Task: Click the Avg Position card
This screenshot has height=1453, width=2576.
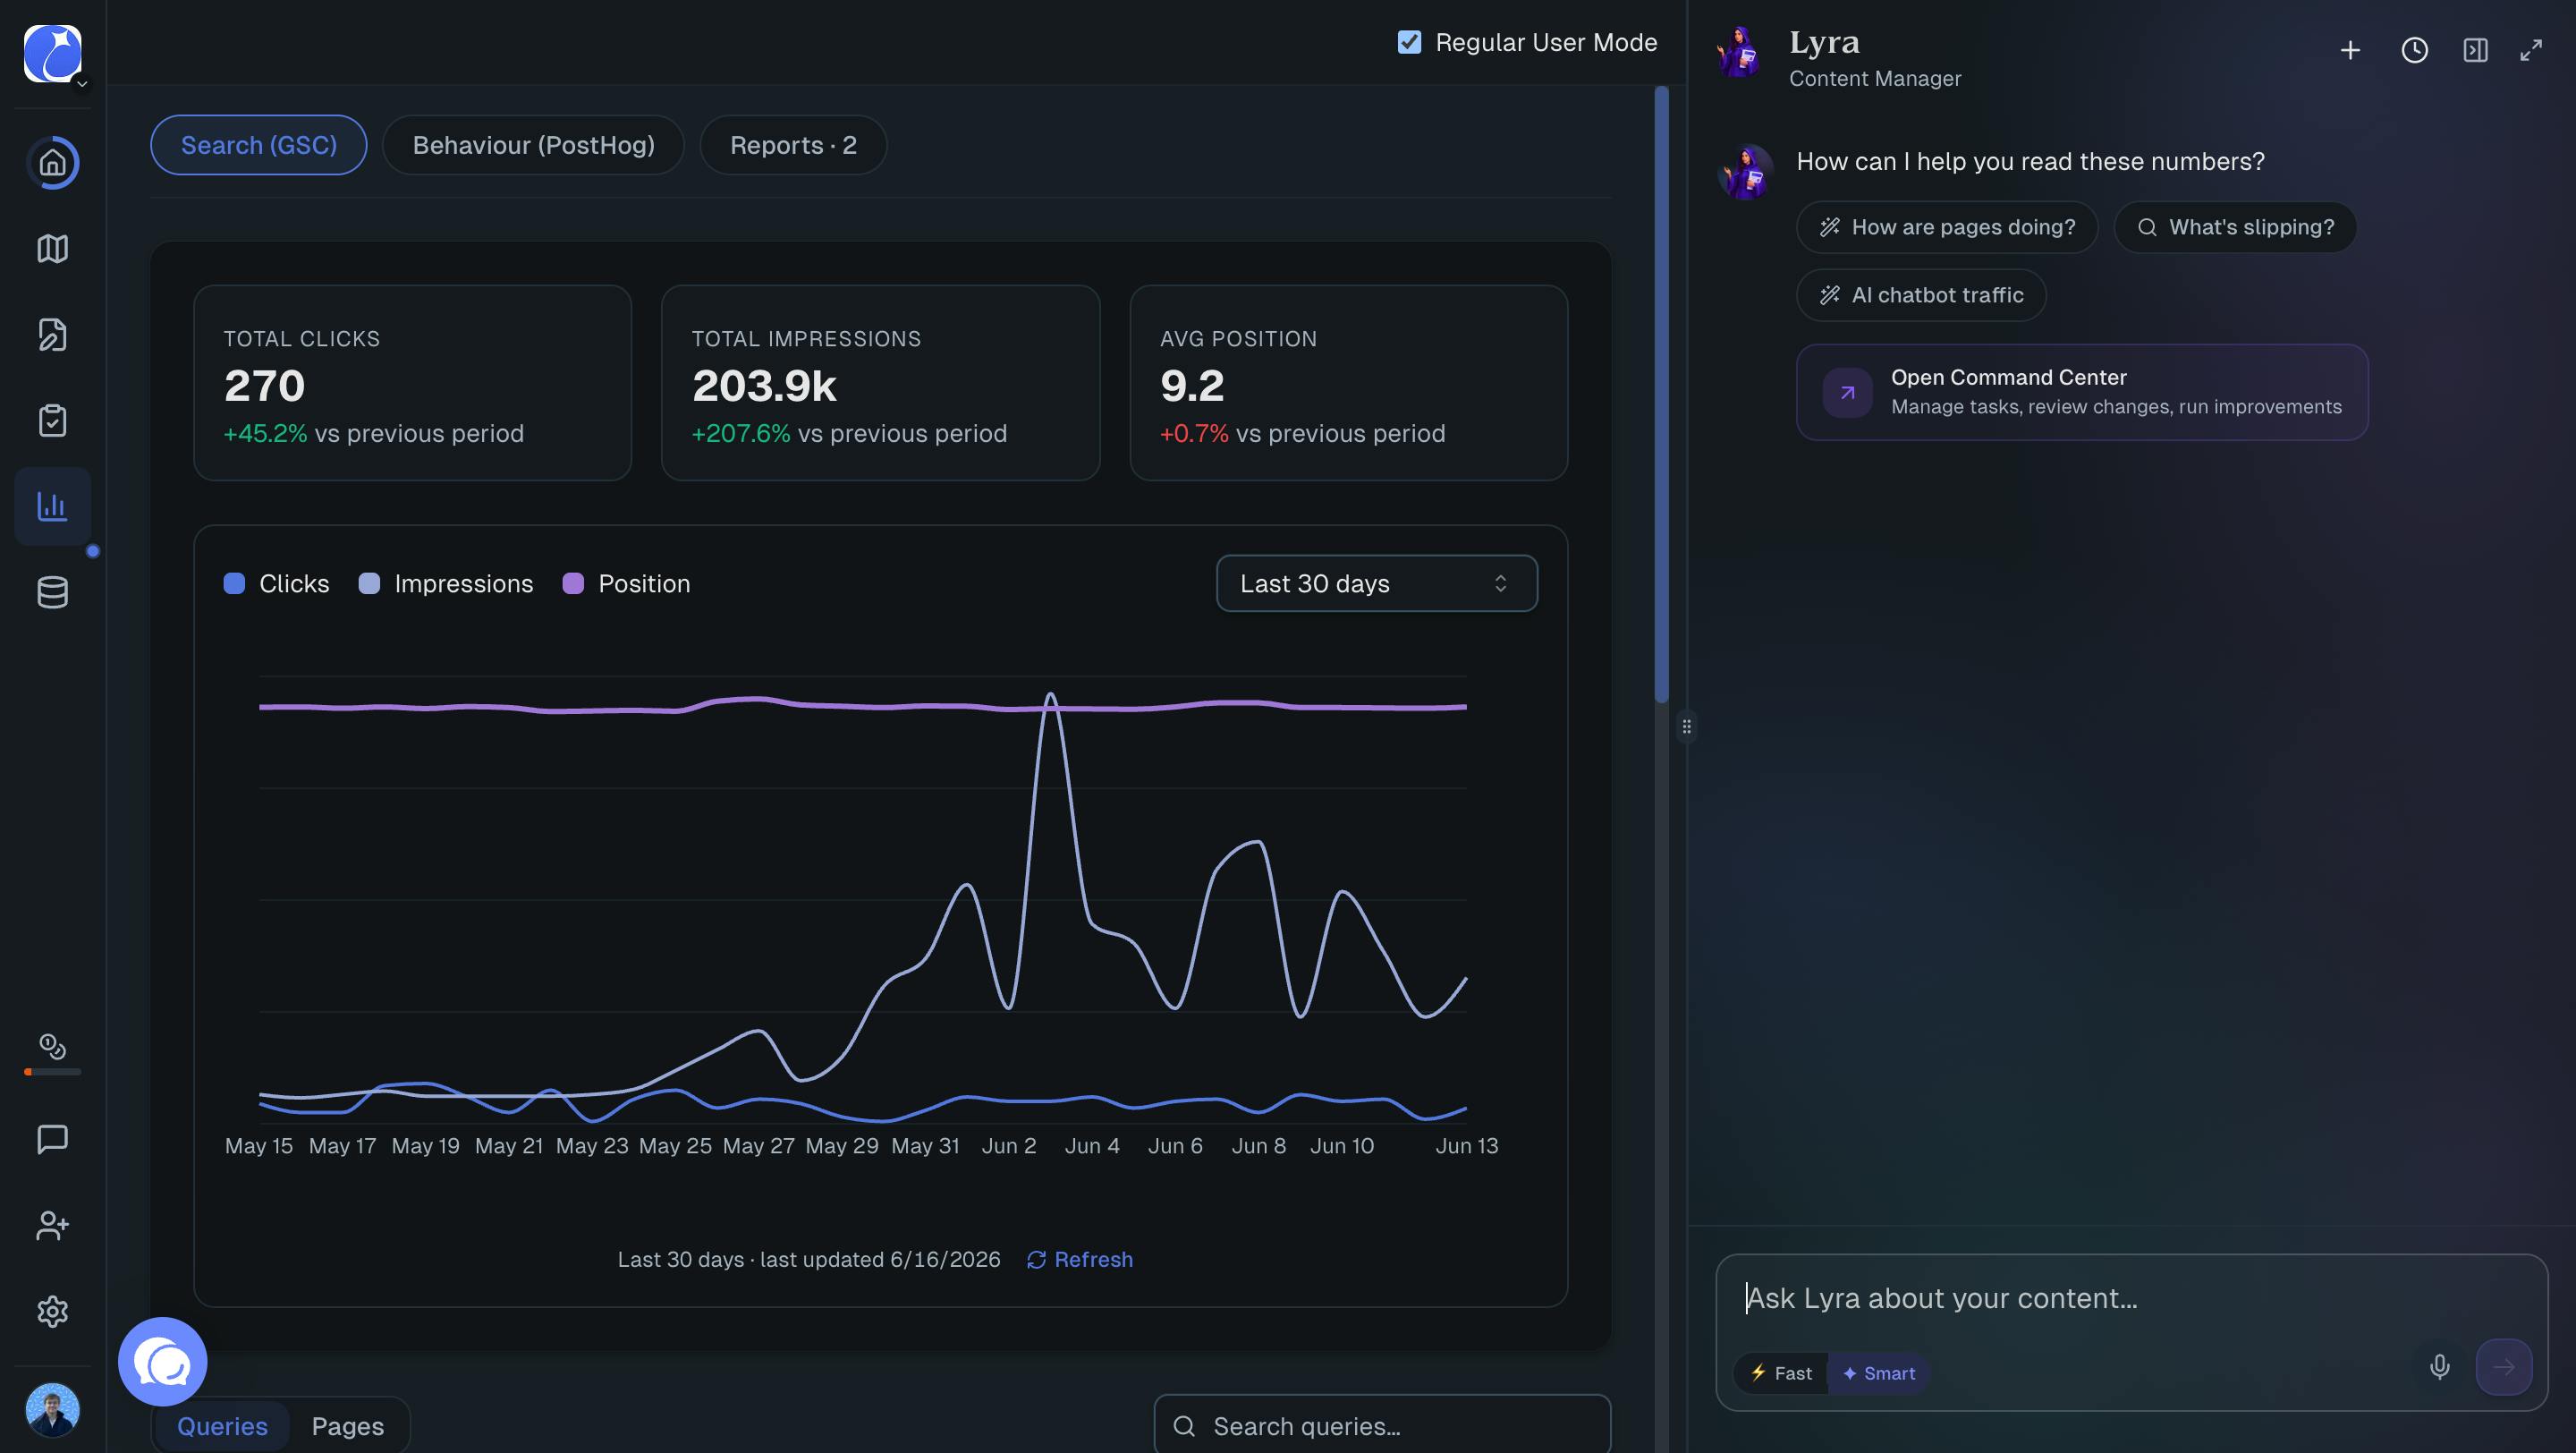Action: pos(1348,383)
